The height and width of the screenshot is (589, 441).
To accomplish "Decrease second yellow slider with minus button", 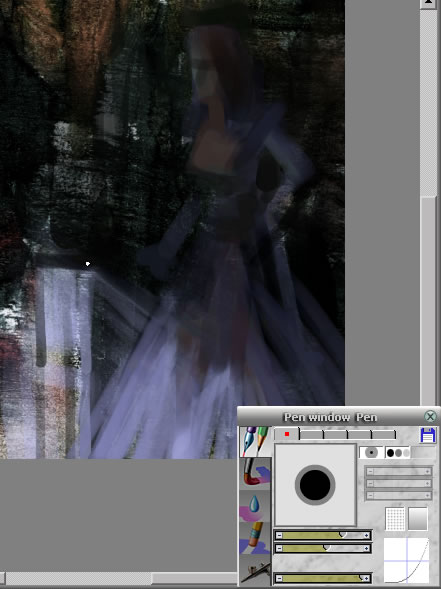I will pos(279,548).
